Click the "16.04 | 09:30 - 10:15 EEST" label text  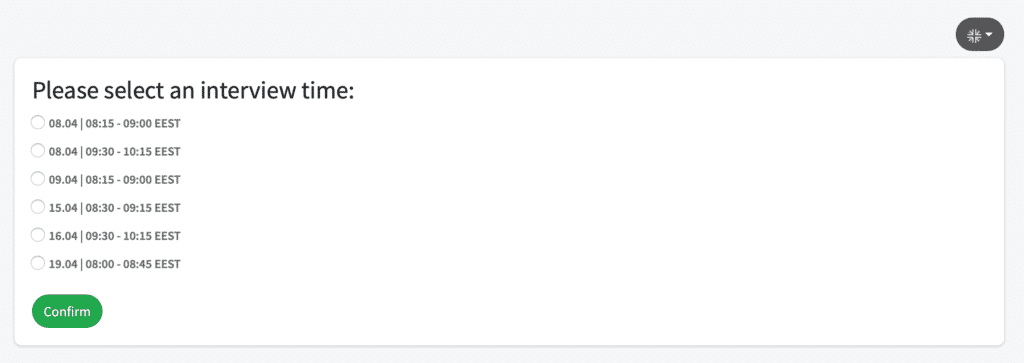point(114,236)
